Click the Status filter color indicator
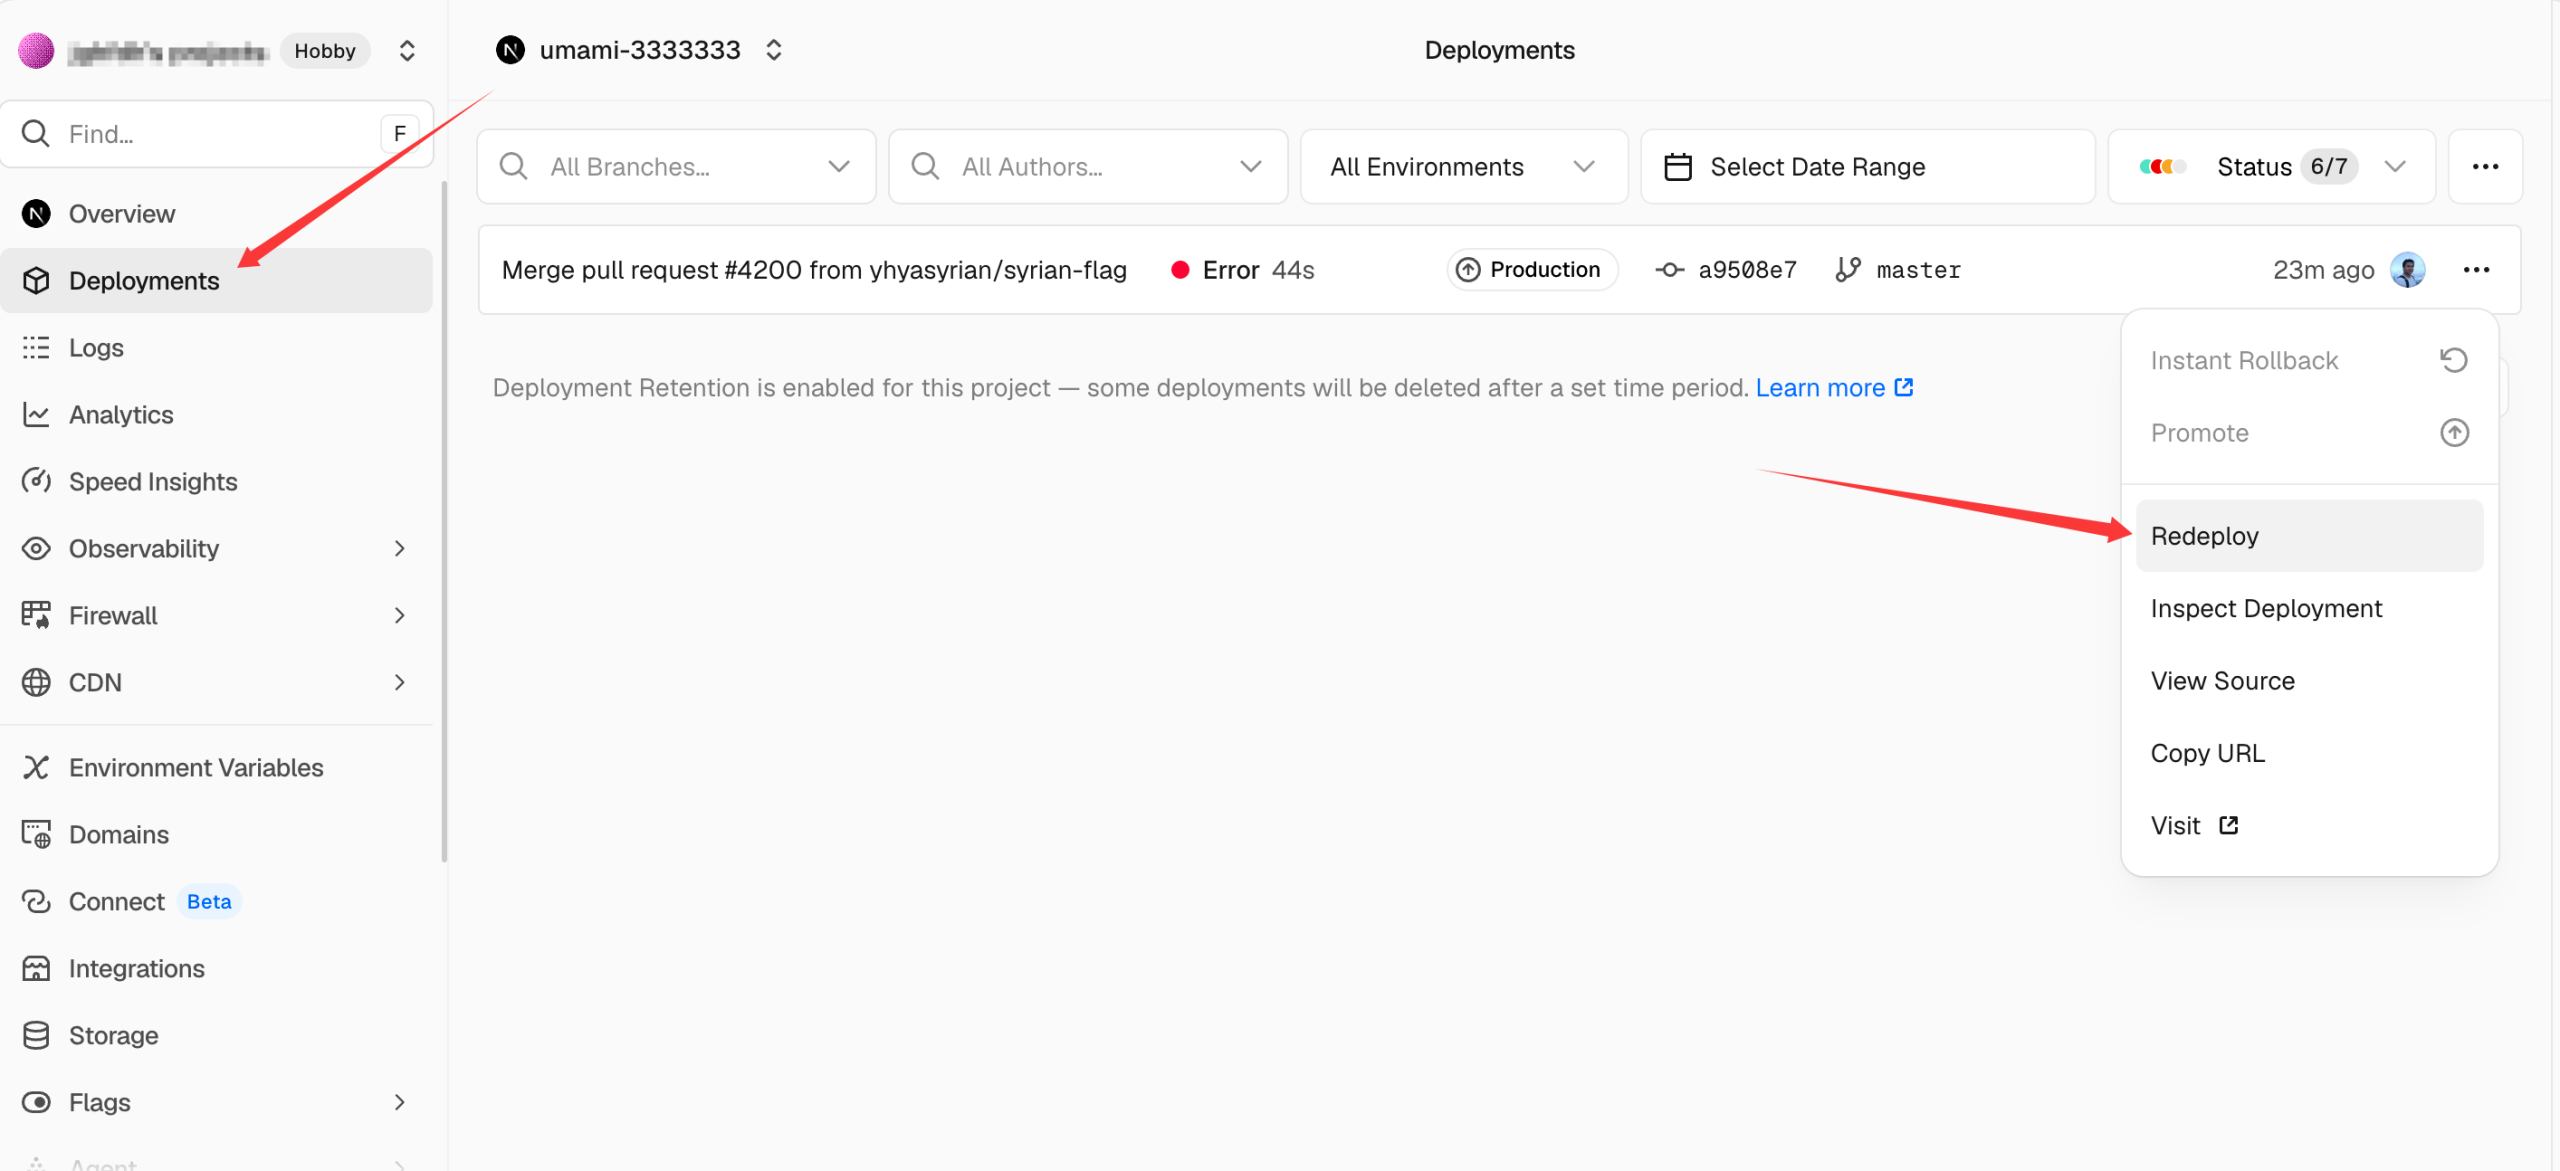This screenshot has height=1171, width=2560. 2162,167
